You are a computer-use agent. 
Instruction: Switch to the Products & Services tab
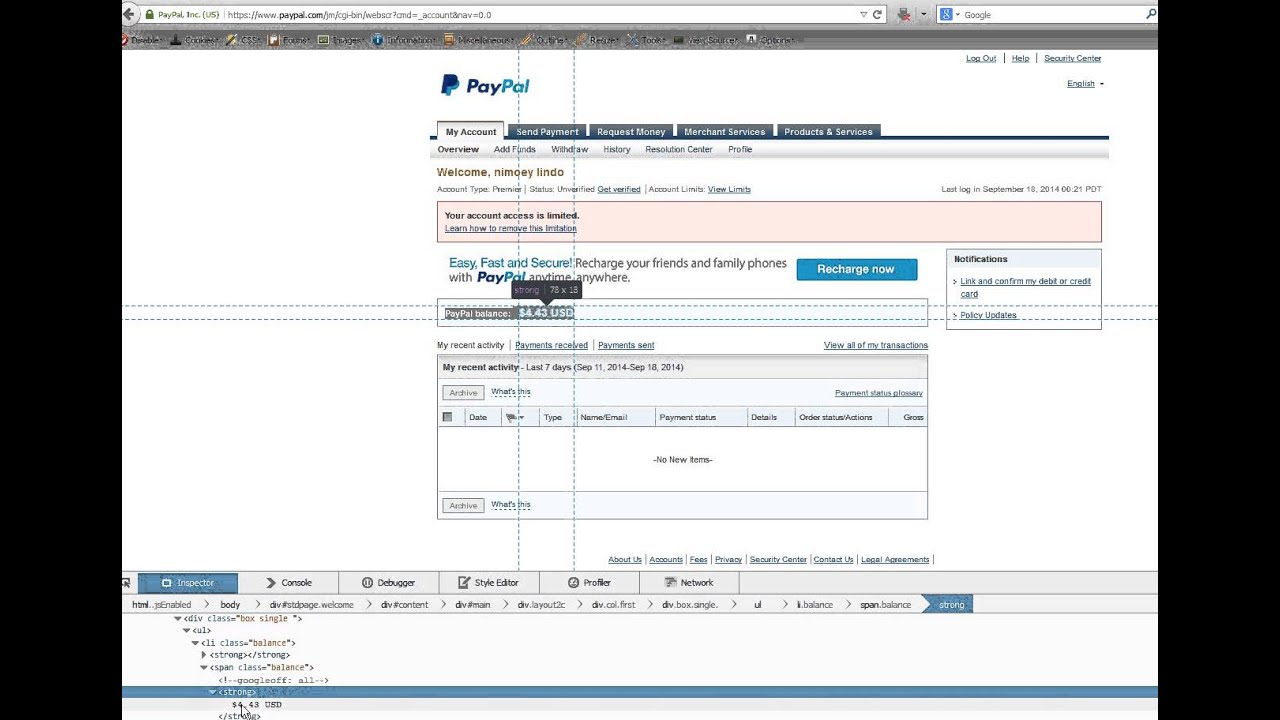coord(828,132)
